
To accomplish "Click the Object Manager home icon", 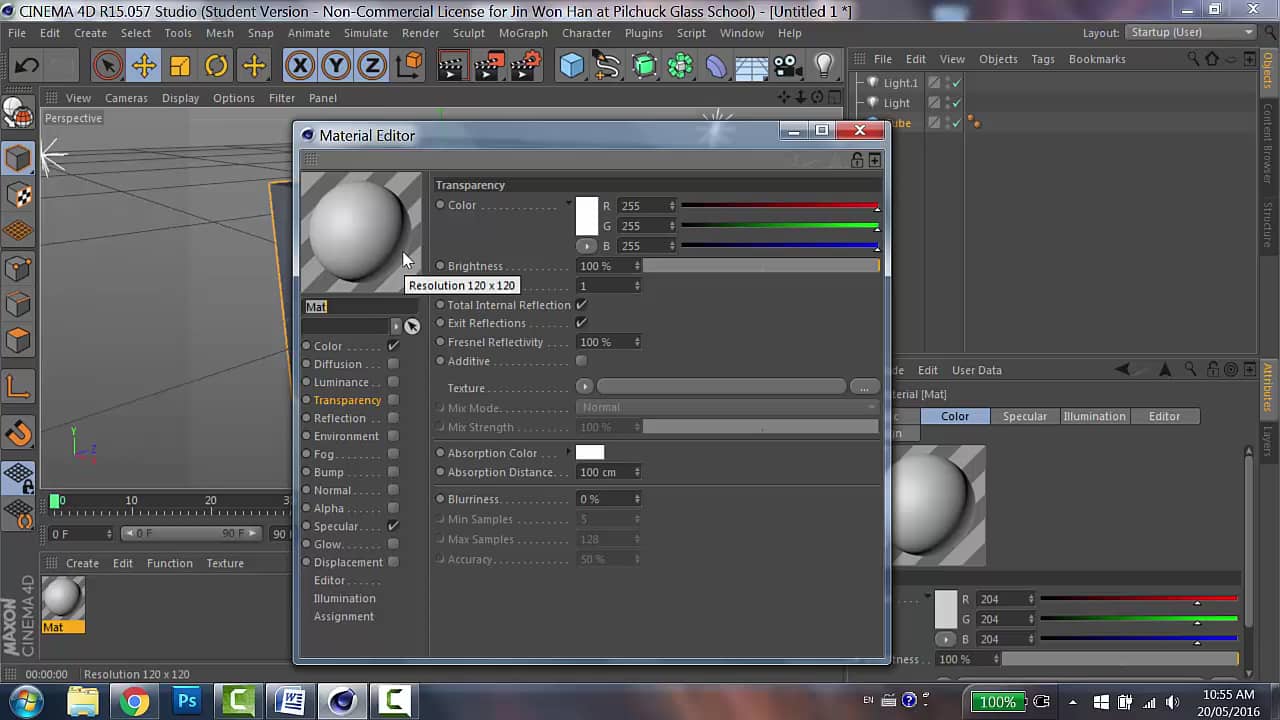I will click(x=1212, y=59).
